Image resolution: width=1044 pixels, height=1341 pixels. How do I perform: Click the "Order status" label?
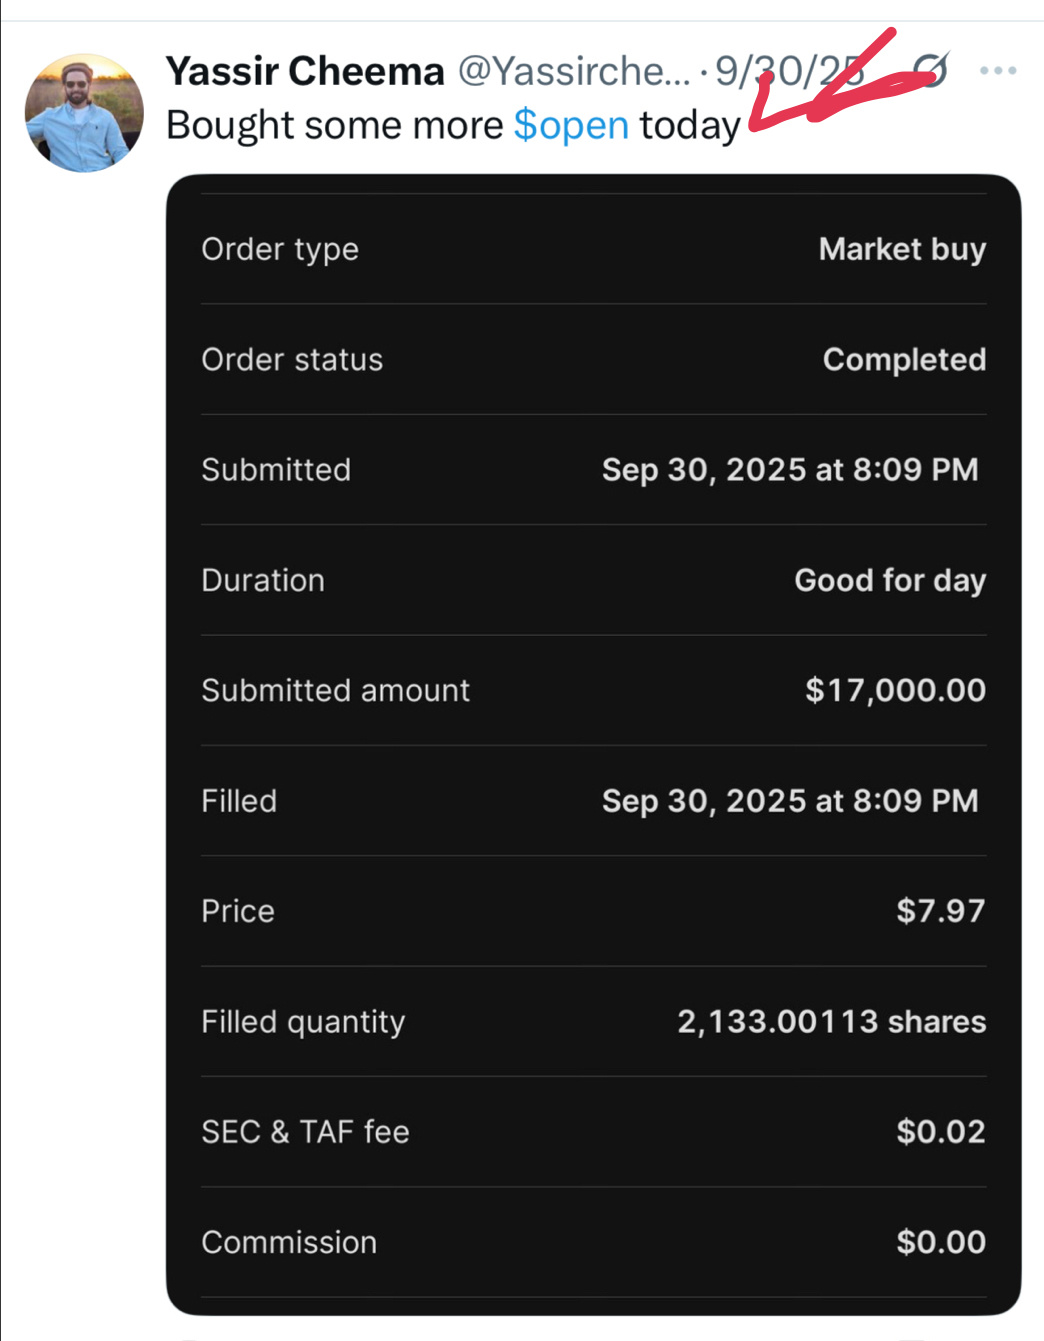pyautogui.click(x=292, y=360)
